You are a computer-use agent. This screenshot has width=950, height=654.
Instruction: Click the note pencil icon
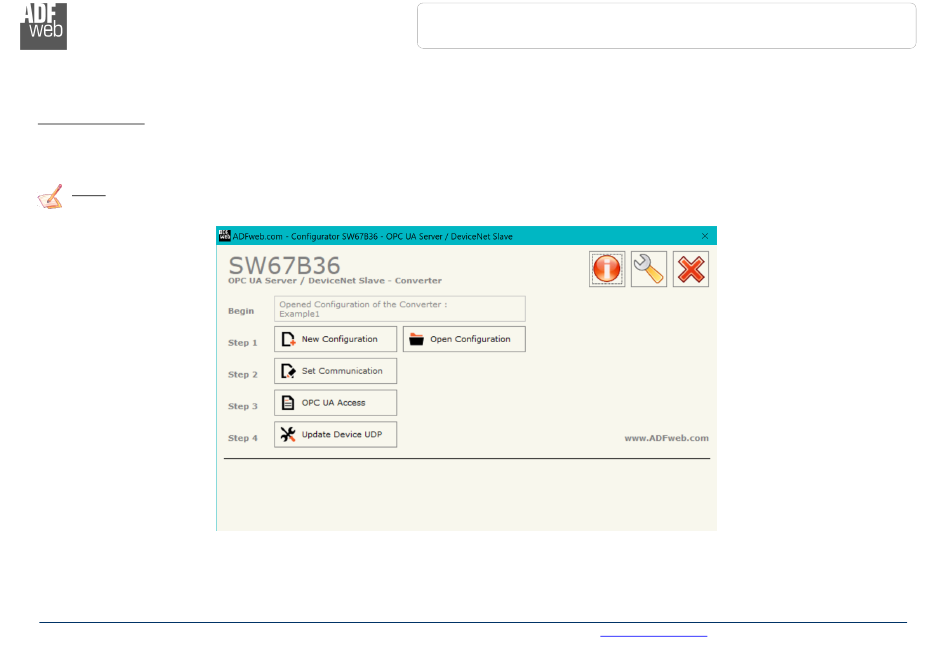pyautogui.click(x=50, y=196)
